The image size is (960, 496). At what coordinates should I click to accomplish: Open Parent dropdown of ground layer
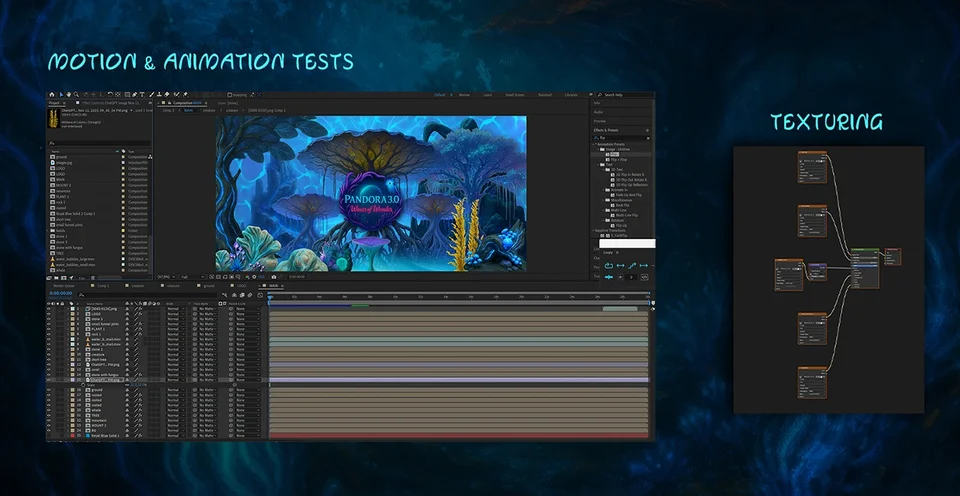click(x=248, y=389)
